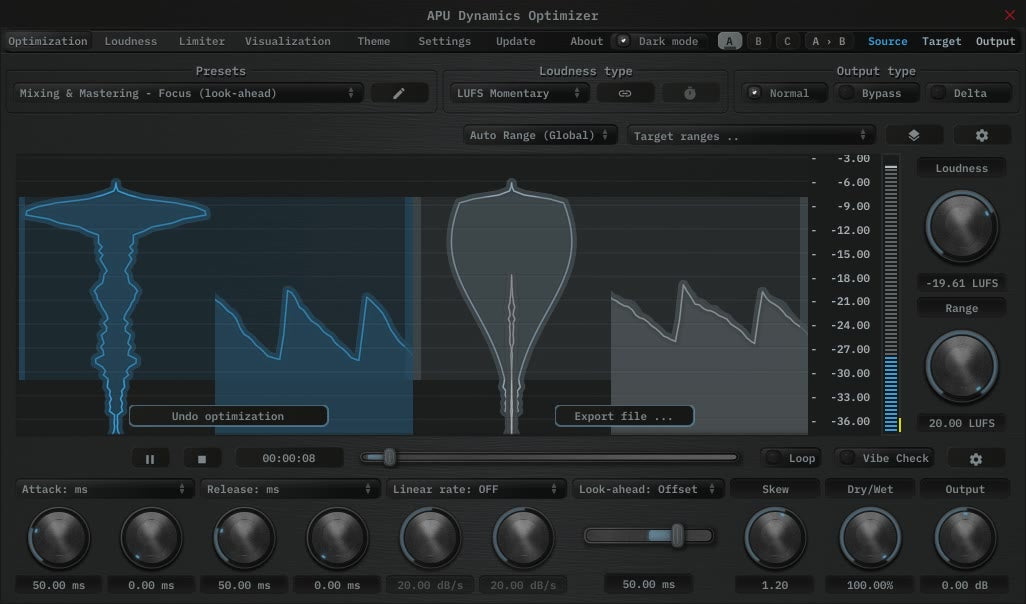1026x604 pixels.
Task: Select the Delta output type
Action: (x=968, y=93)
